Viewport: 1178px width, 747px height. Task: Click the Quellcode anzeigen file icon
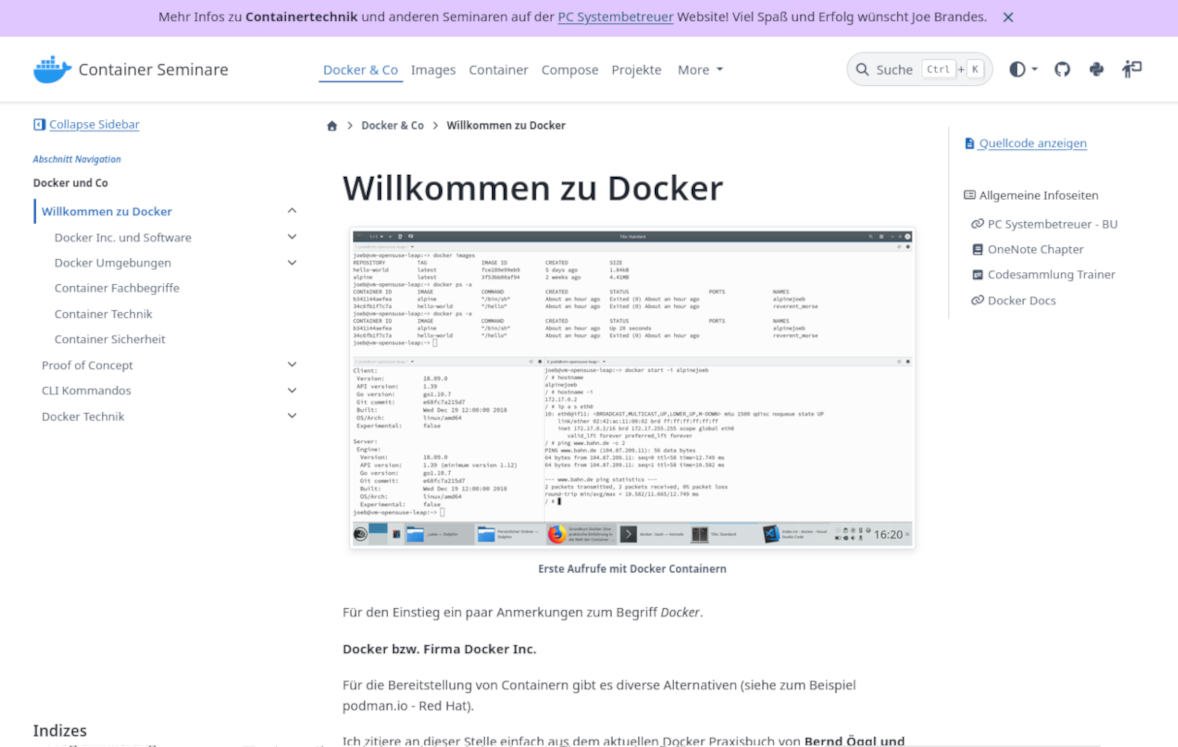click(x=969, y=143)
